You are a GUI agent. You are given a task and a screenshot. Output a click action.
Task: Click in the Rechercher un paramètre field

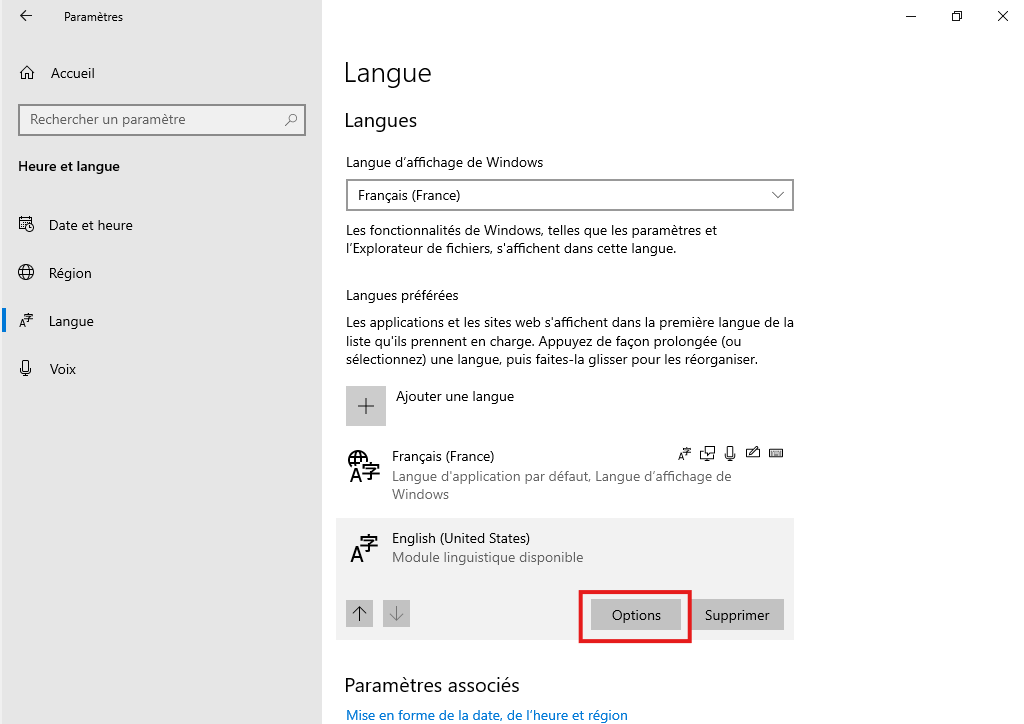click(150, 119)
